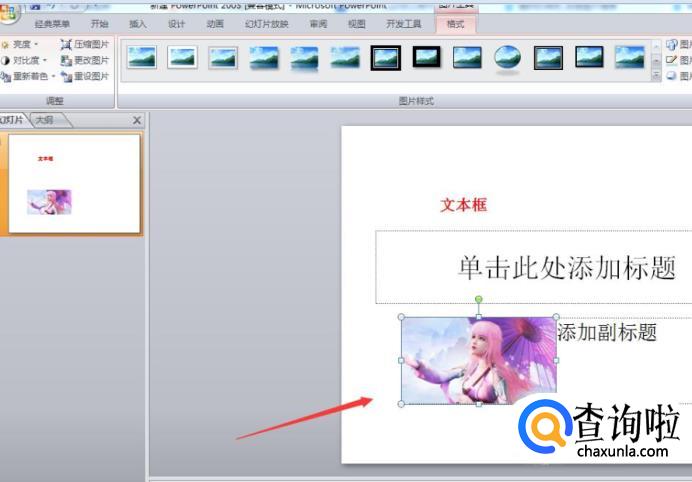Apply the oval picture style
This screenshot has width=692, height=482.
(x=508, y=58)
